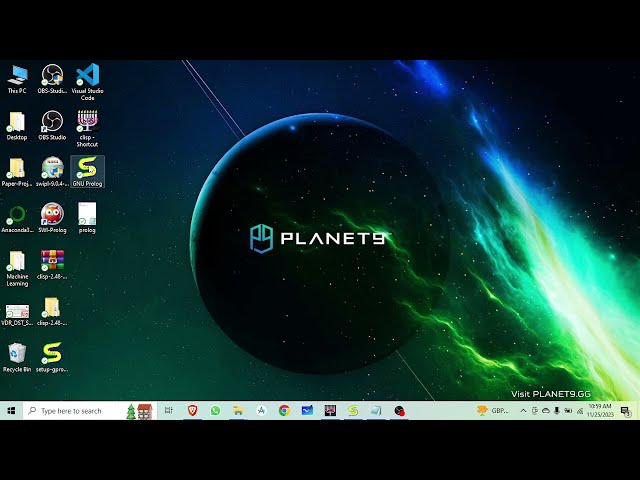Select the swipl-9.0.4 installer icon

tap(52, 172)
